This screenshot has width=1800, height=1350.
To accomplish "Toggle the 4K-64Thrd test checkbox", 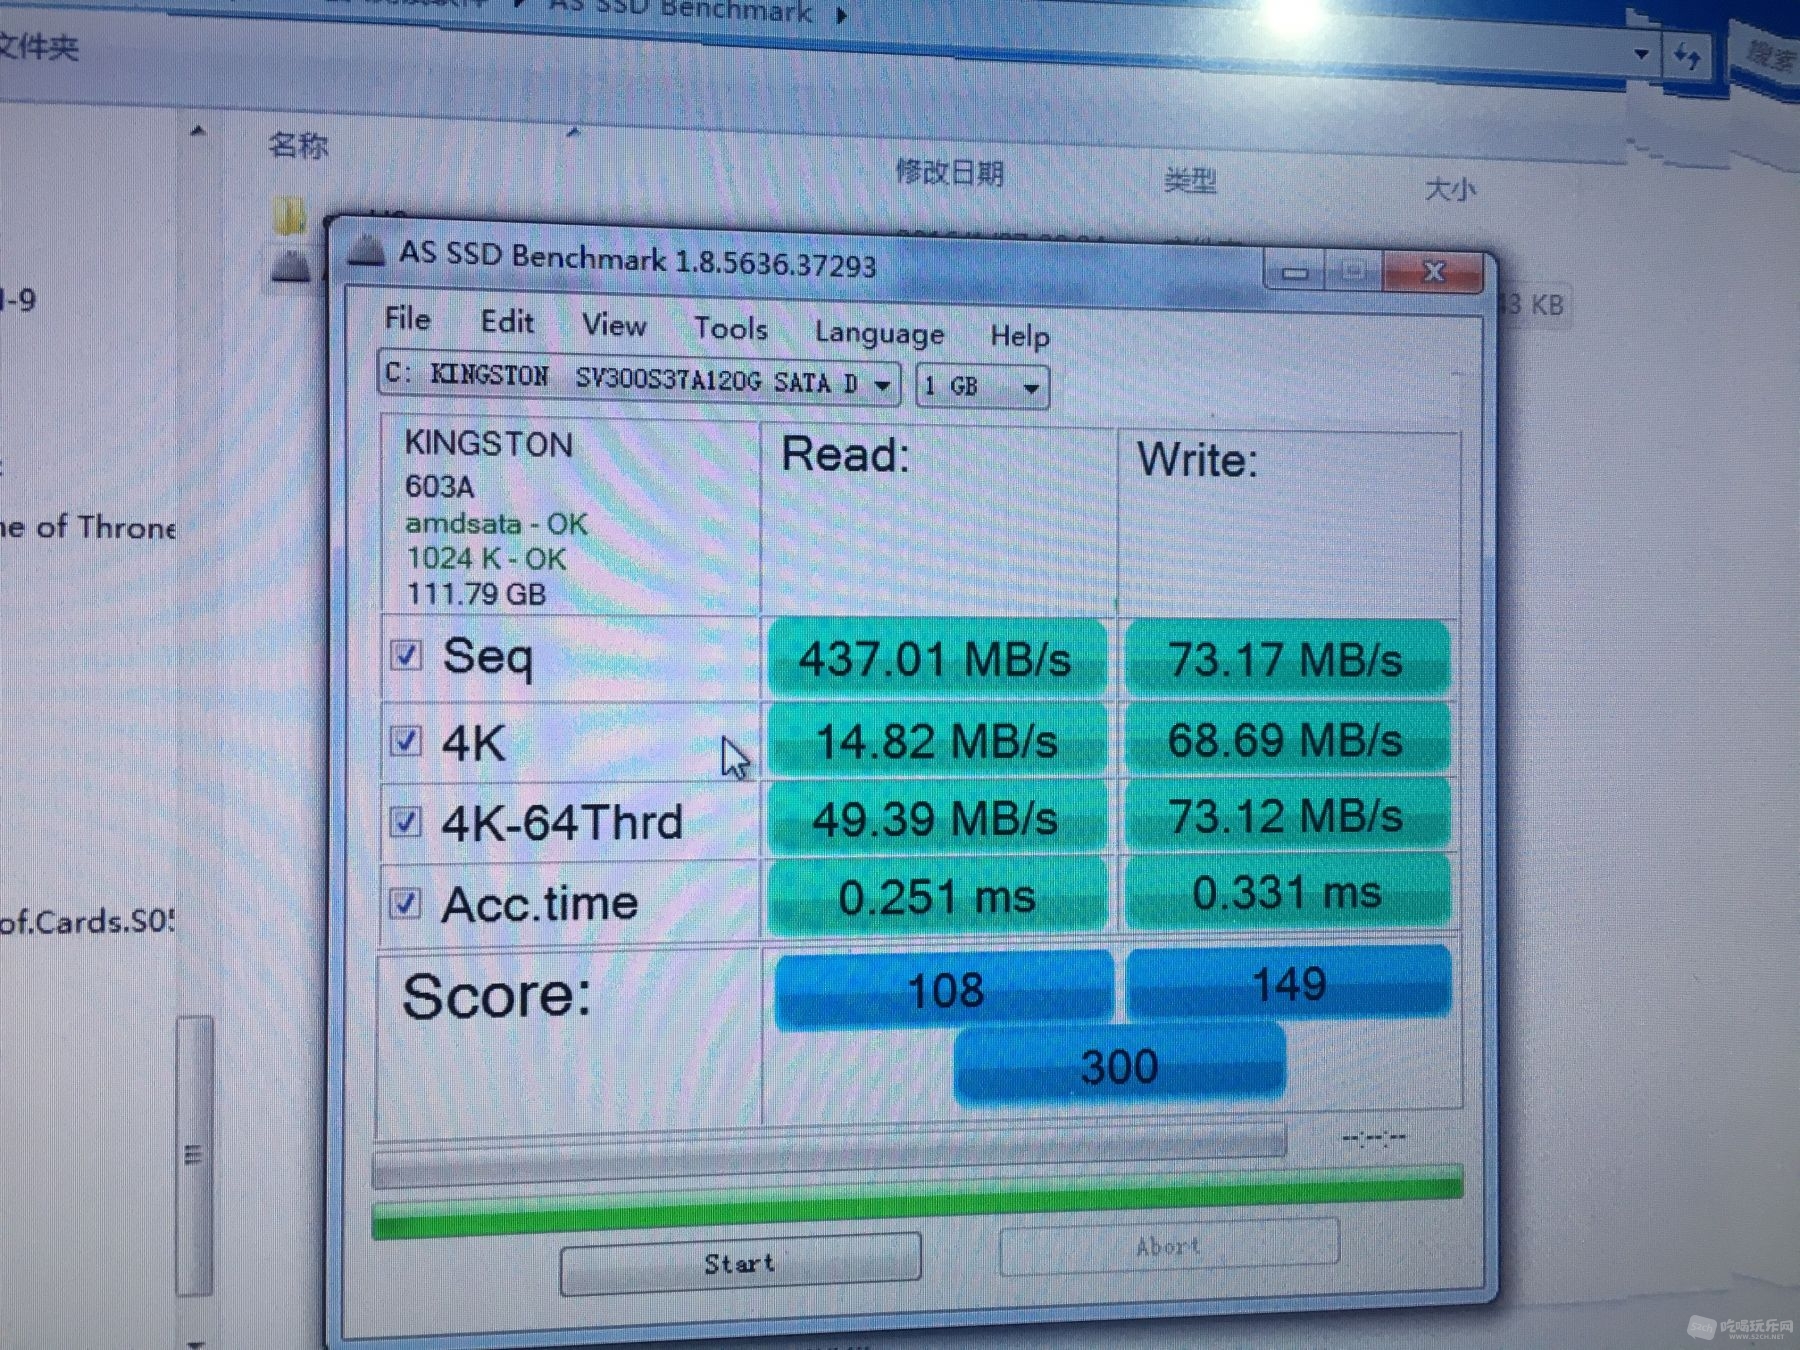I will point(406,822).
